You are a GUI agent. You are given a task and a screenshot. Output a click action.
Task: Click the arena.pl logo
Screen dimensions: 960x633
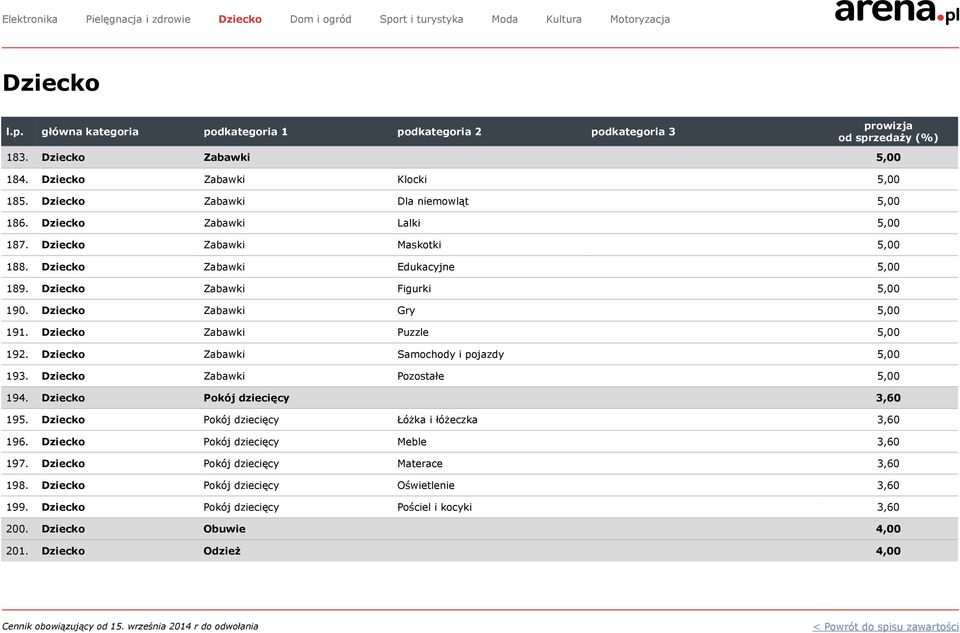click(896, 11)
